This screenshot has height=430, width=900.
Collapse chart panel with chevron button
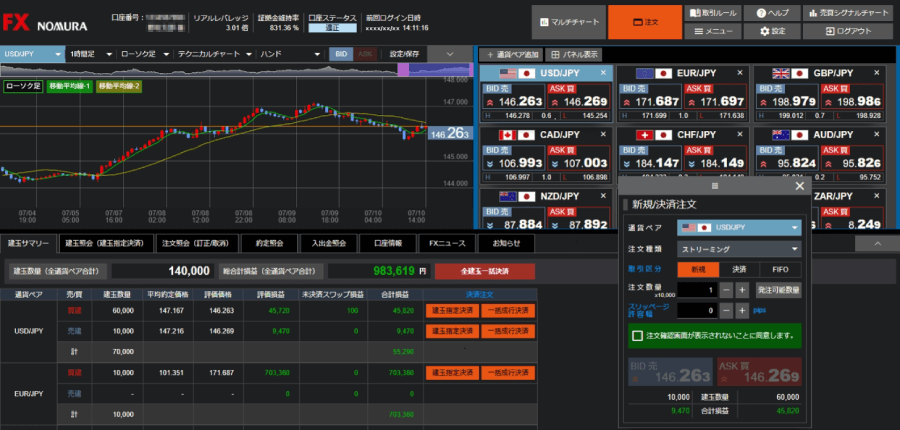pyautogui.click(x=451, y=55)
